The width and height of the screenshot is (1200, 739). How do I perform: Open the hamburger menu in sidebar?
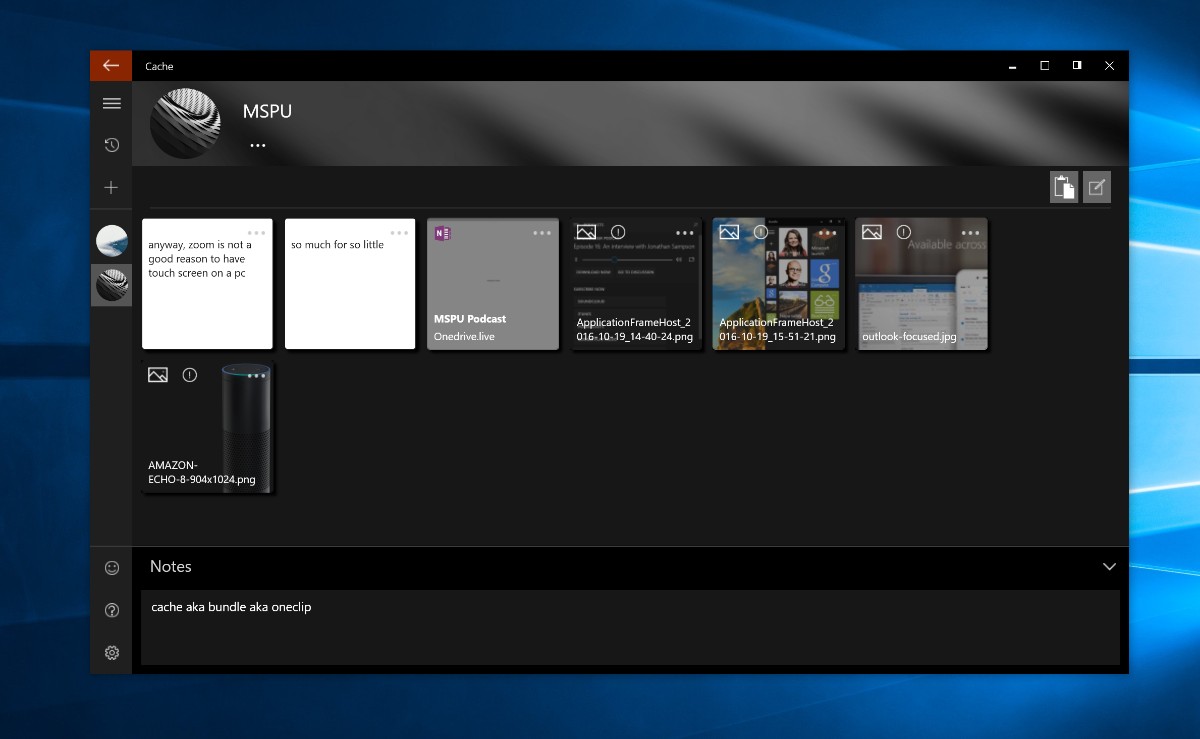[x=111, y=103]
